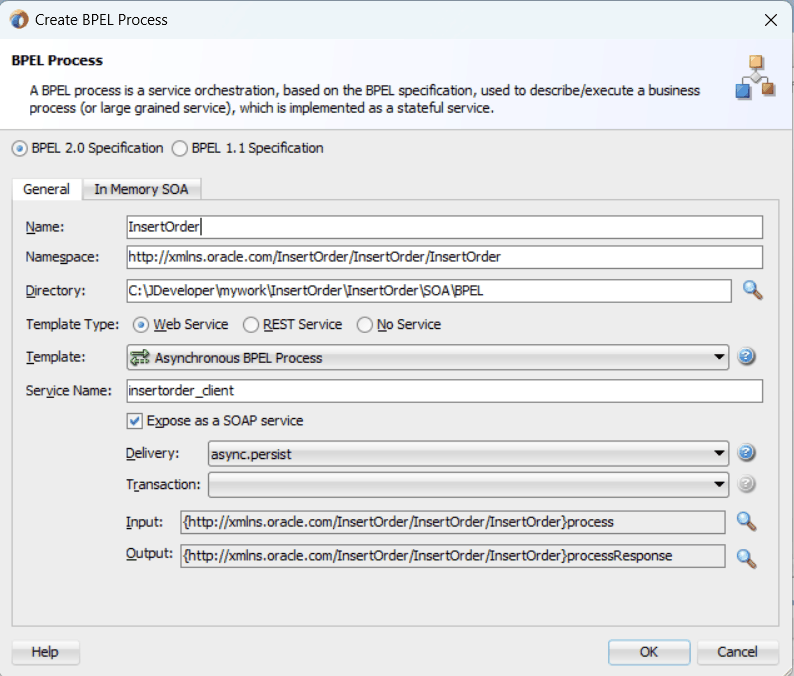Image resolution: width=794 pixels, height=676 pixels.
Task: Select the General tab
Action: tap(46, 189)
